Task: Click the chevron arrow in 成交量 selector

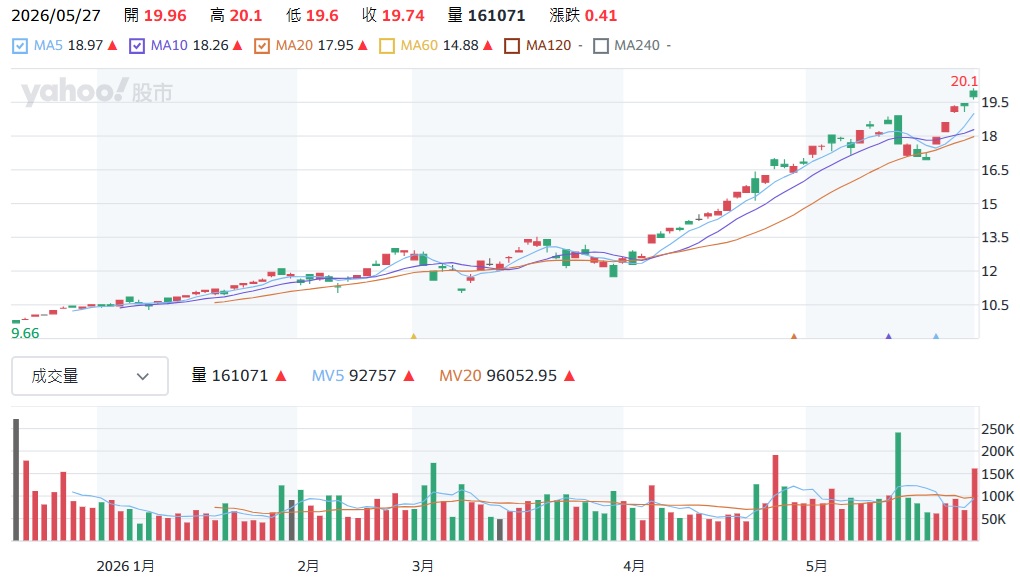Action: 142,377
